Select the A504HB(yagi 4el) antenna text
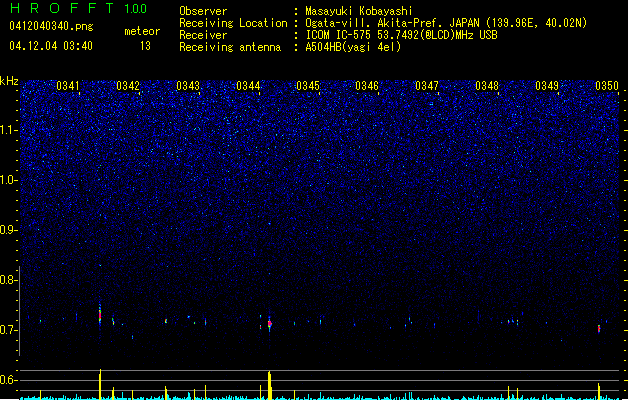The width and height of the screenshot is (629, 400). coord(353,47)
